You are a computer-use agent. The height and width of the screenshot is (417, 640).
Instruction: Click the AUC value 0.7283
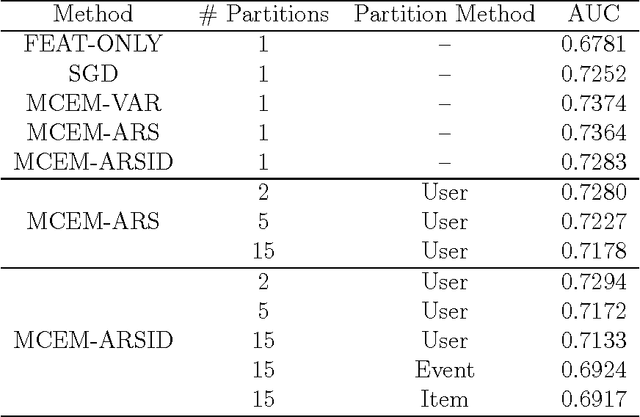tap(593, 162)
